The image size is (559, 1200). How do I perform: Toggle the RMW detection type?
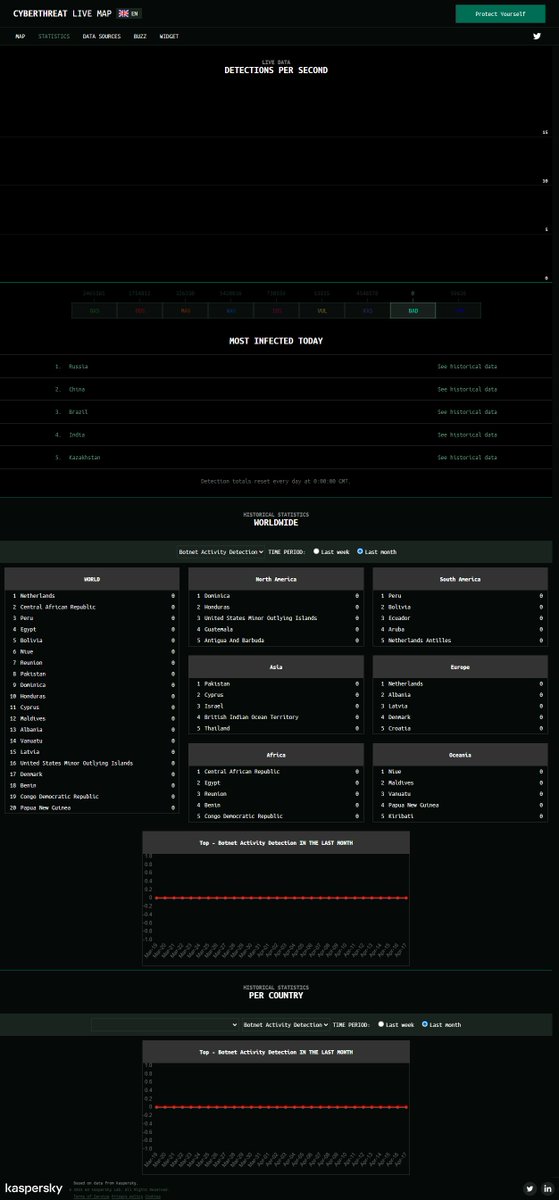click(x=458, y=311)
